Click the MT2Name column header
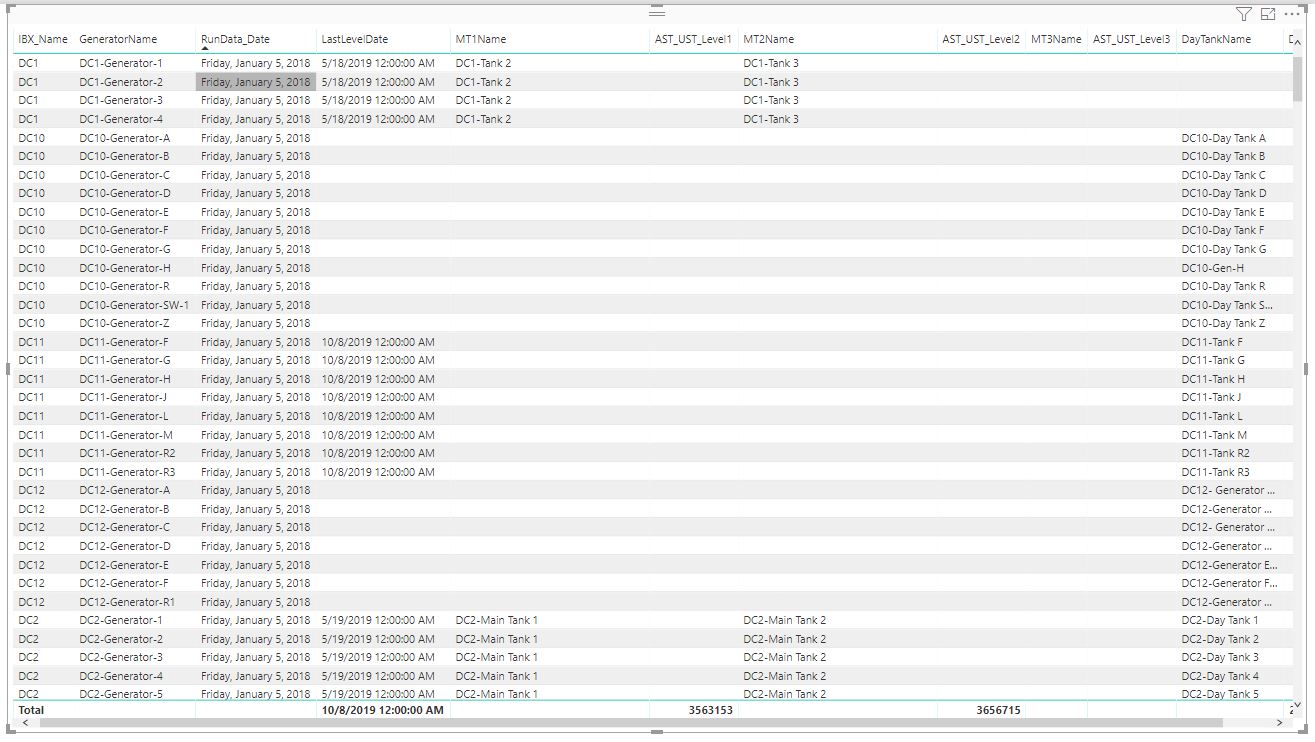Viewport: 1315px width, 742px height. (x=769, y=39)
